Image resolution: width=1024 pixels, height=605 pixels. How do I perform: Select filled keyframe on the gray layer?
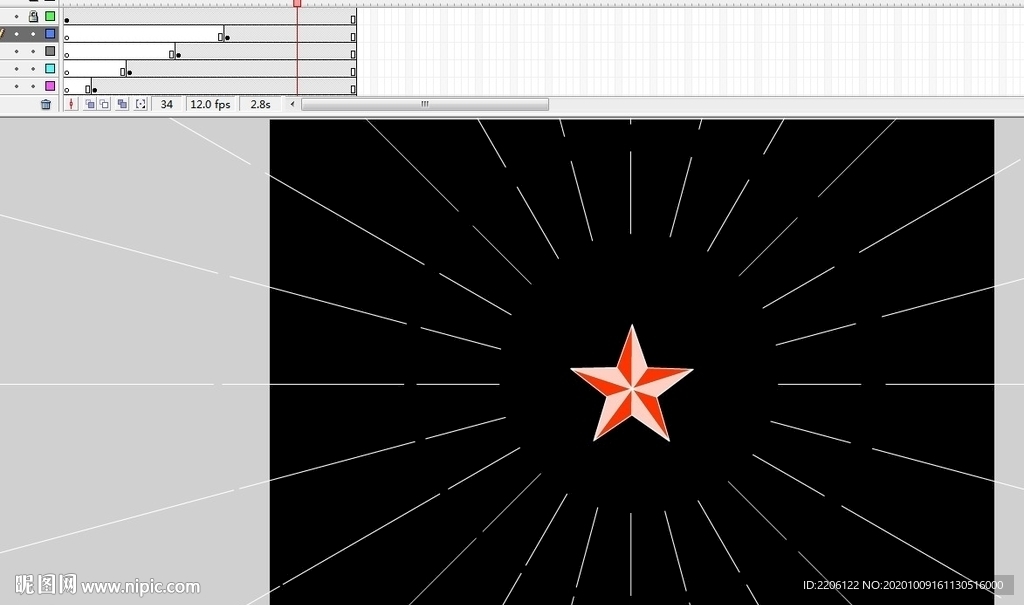tap(178, 55)
